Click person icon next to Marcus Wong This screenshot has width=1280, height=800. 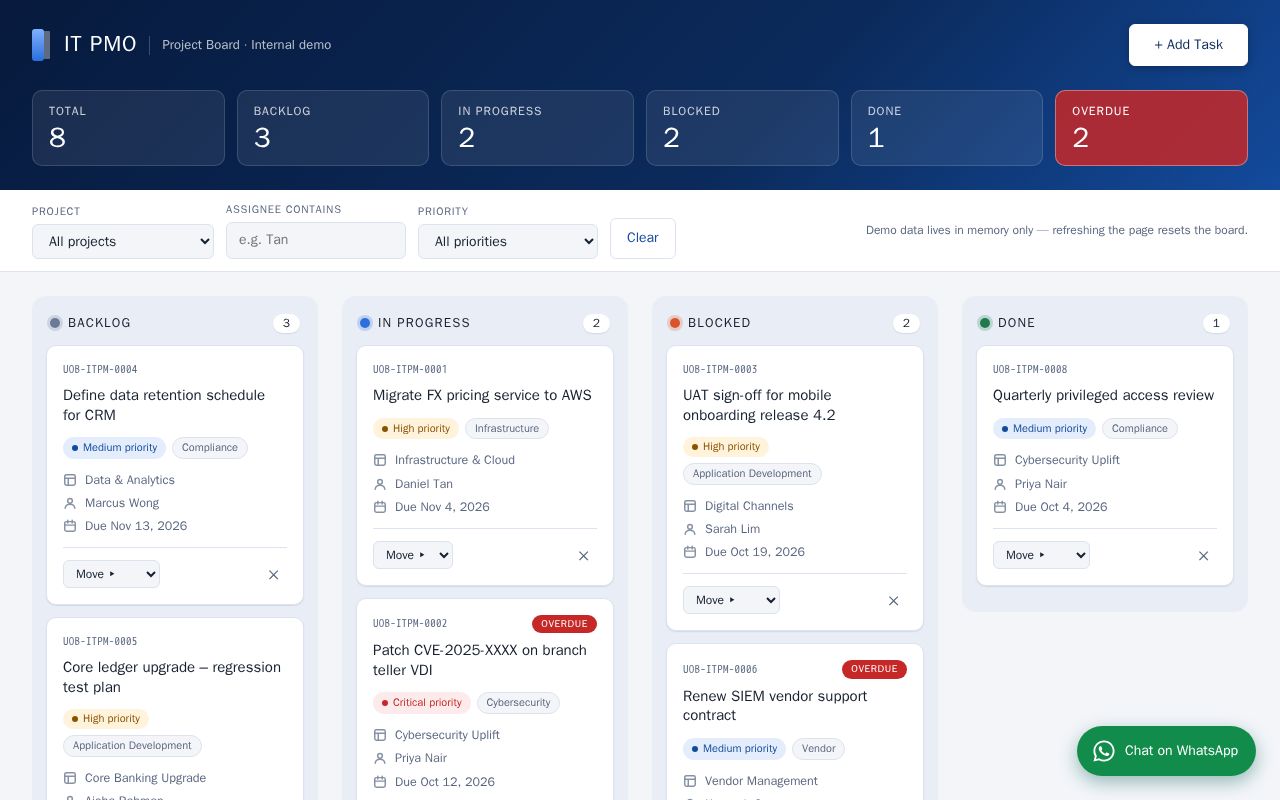tap(70, 503)
